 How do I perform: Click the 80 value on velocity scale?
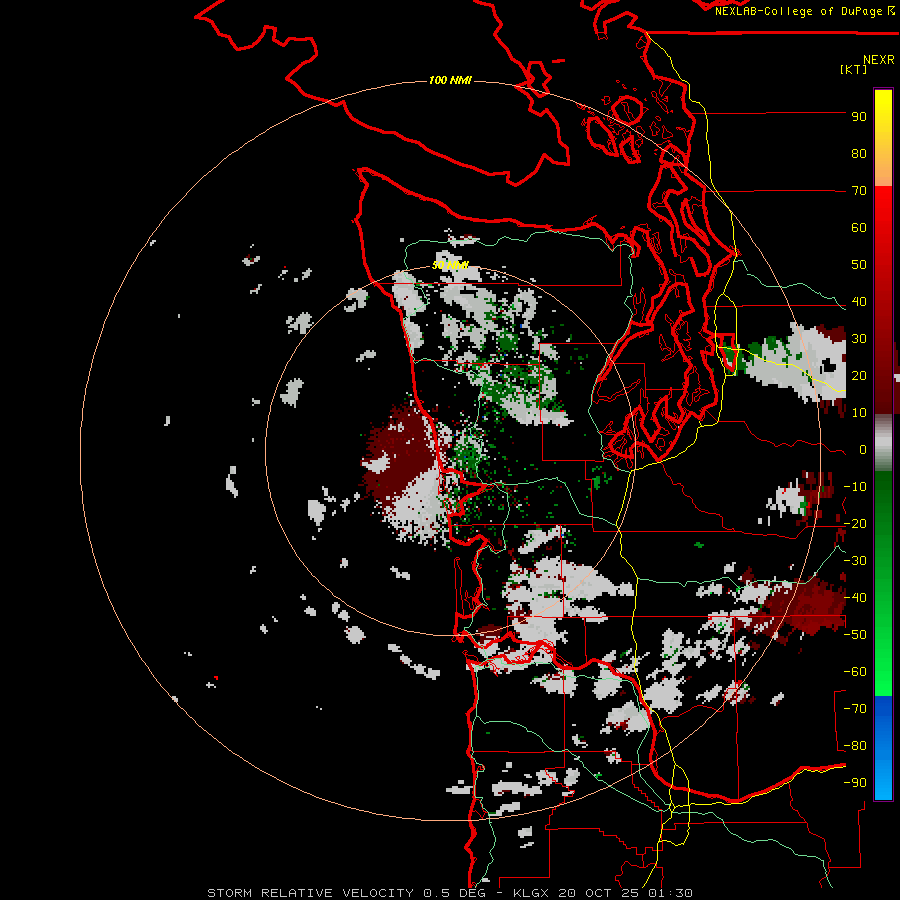click(x=859, y=154)
